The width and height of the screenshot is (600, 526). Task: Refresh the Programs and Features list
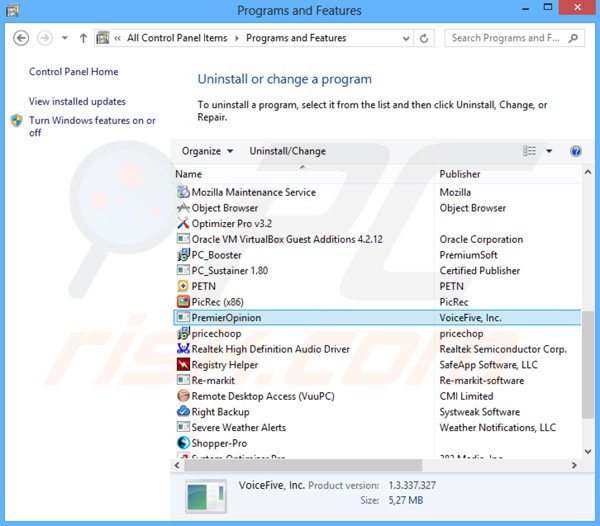pos(424,38)
